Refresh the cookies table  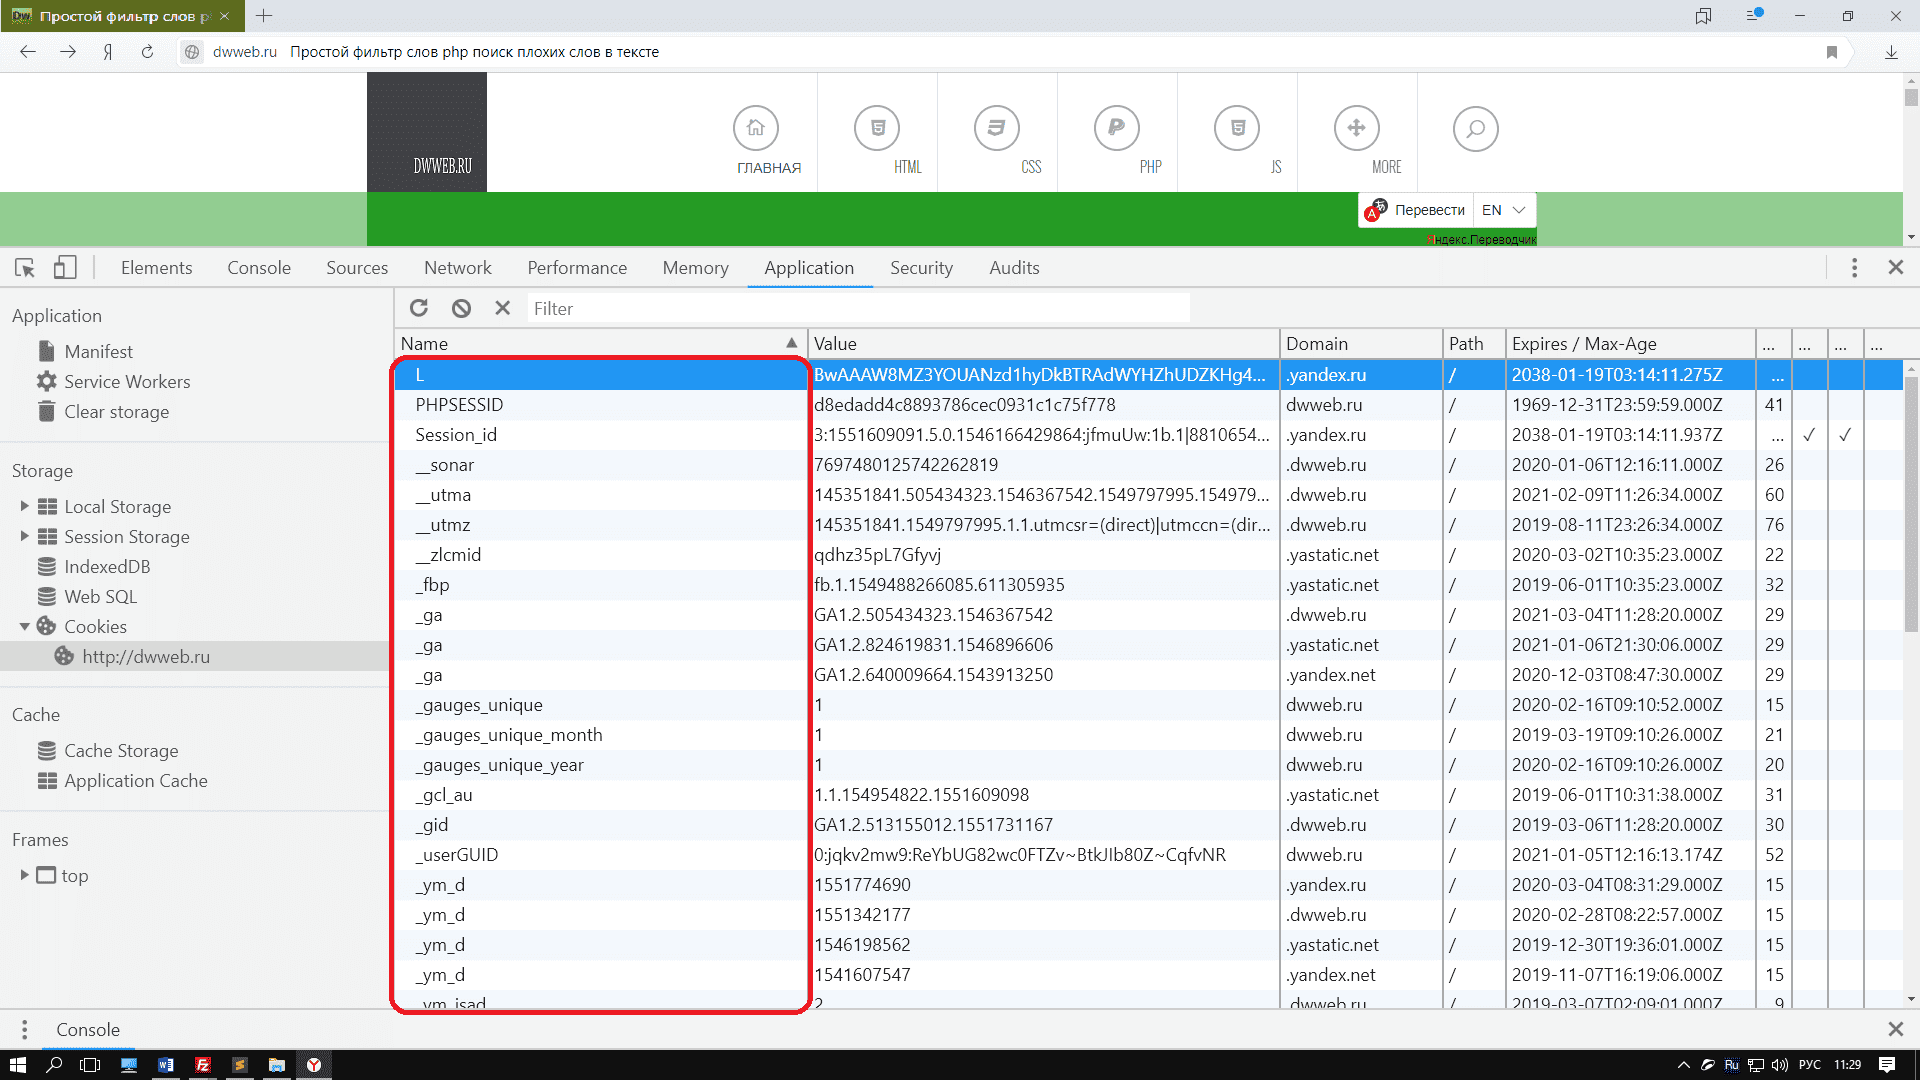(419, 308)
